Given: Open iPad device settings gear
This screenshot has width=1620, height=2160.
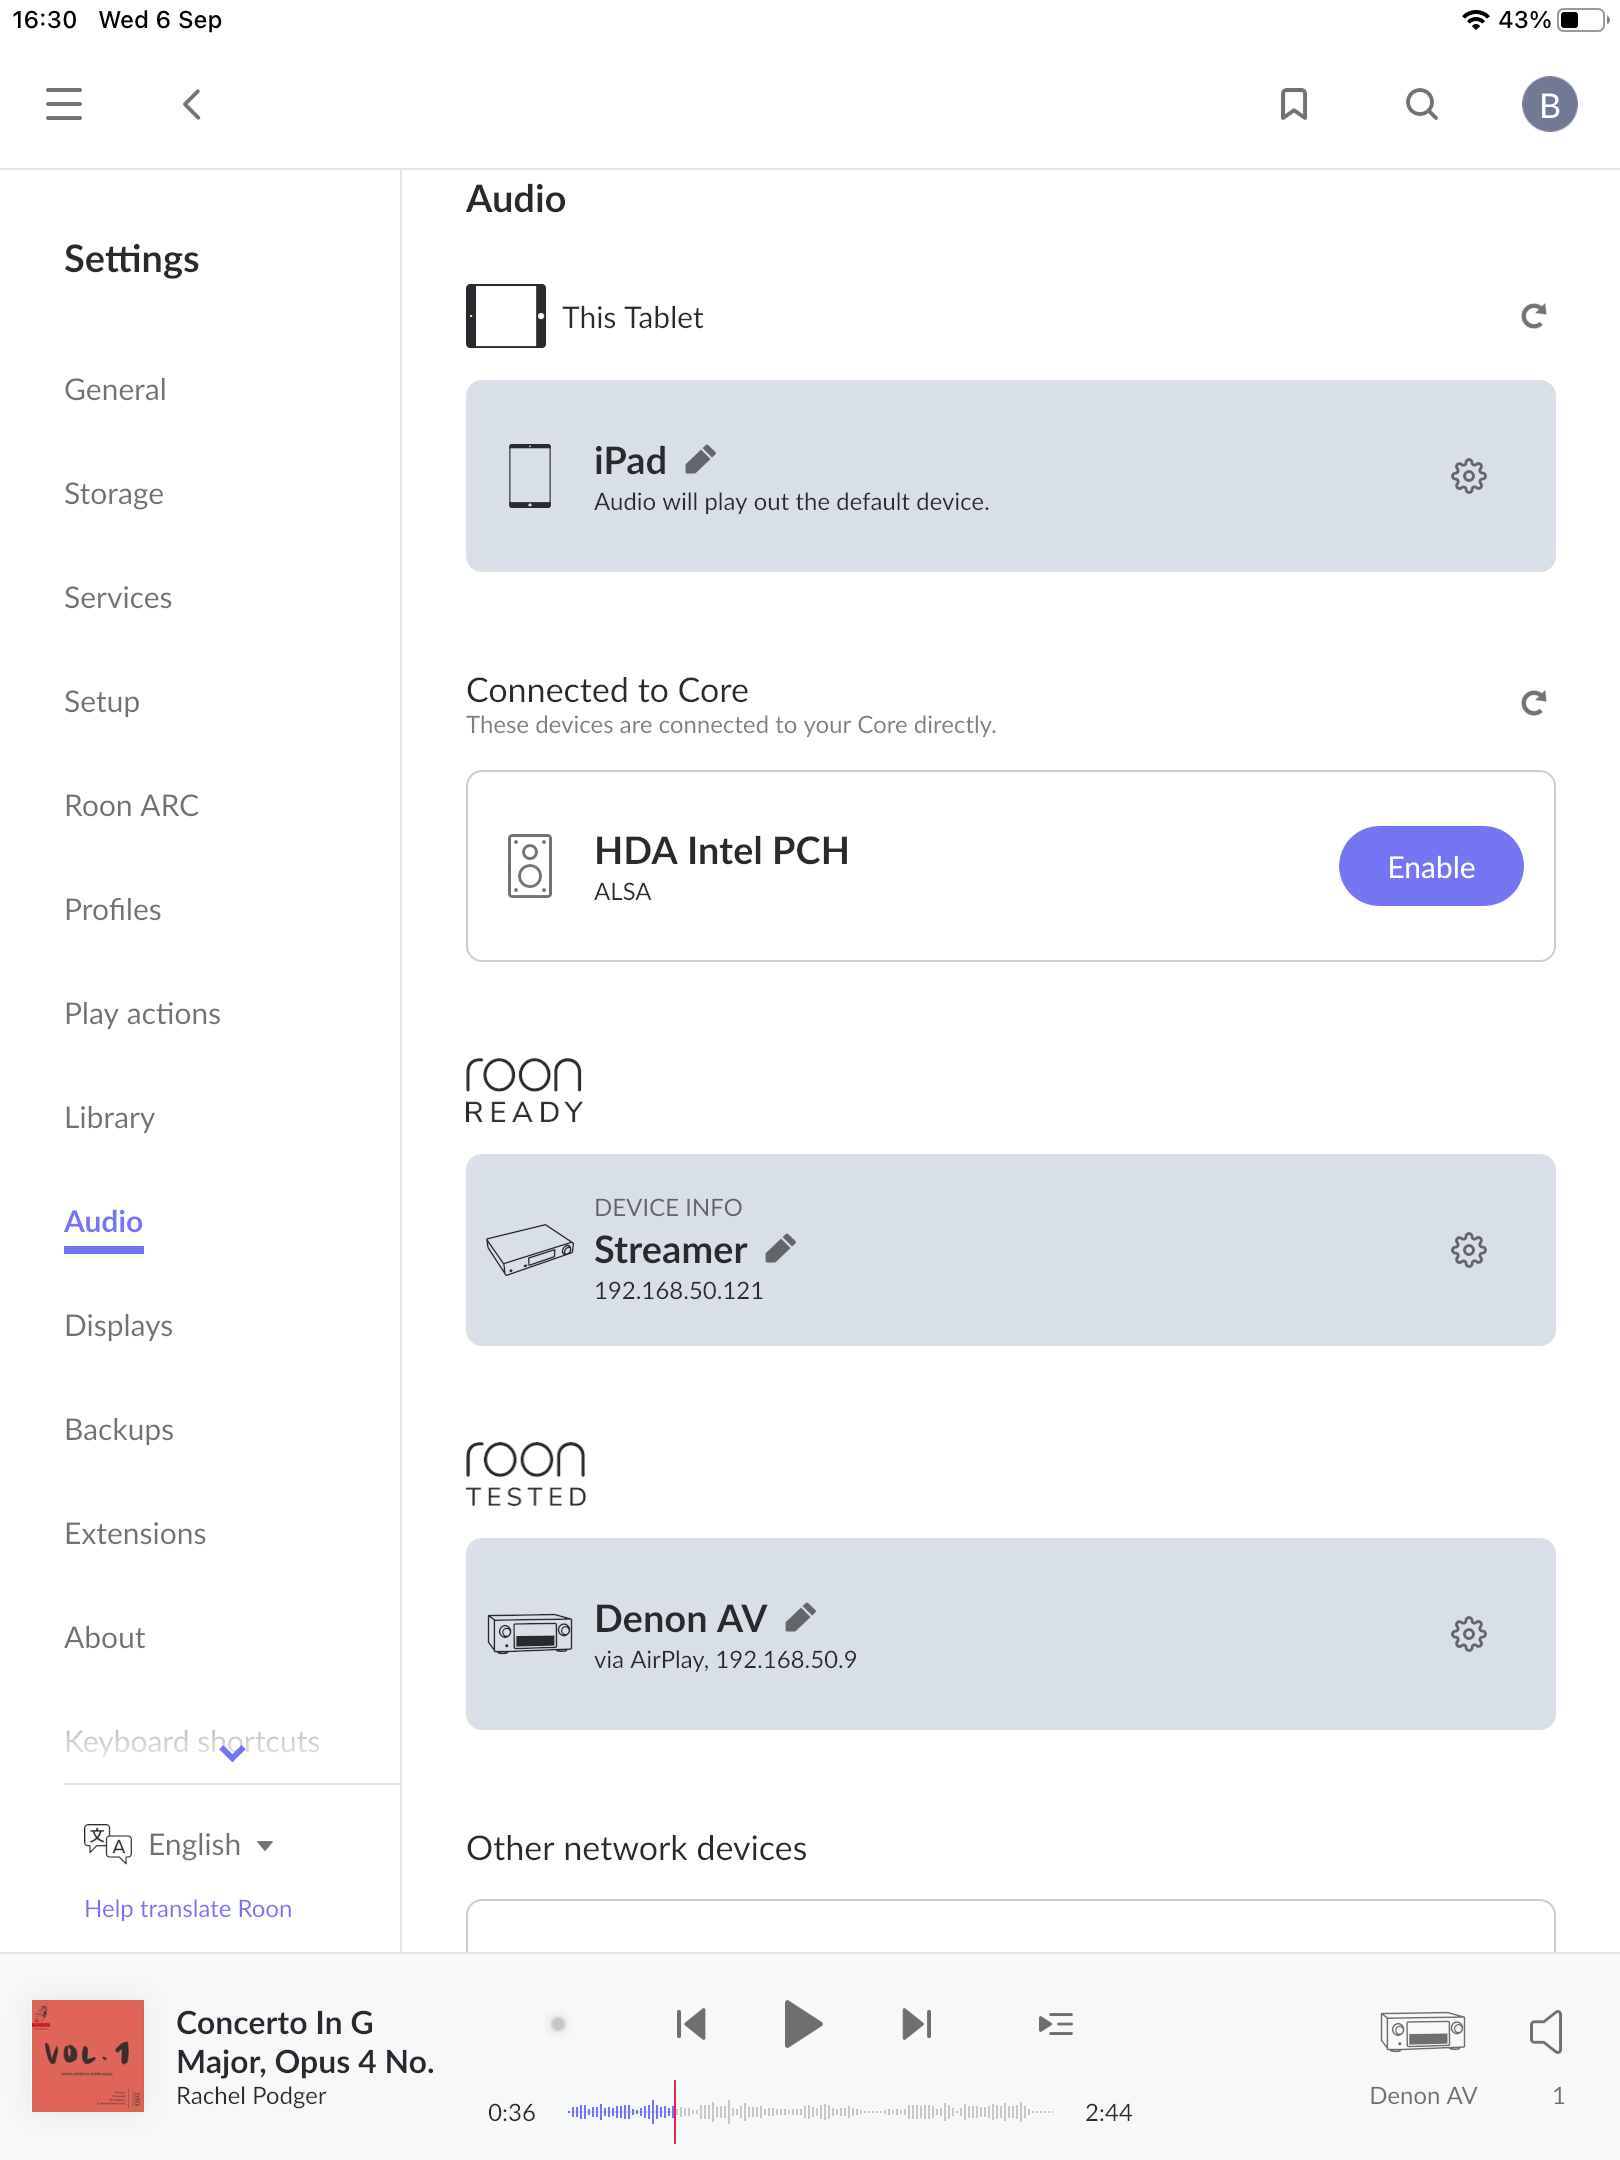Looking at the screenshot, I should pos(1468,476).
